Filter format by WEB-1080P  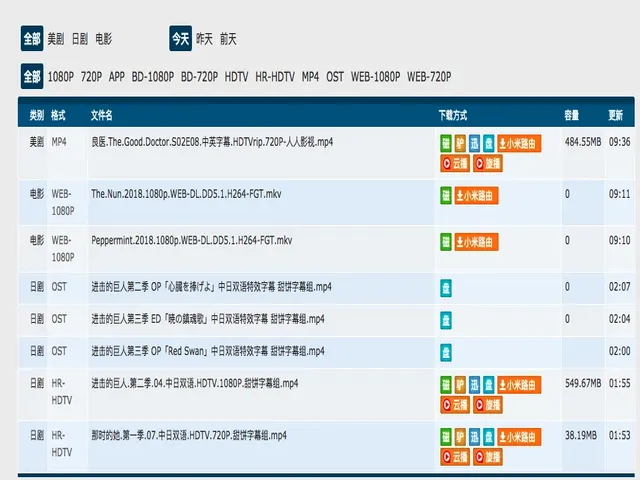click(x=376, y=77)
